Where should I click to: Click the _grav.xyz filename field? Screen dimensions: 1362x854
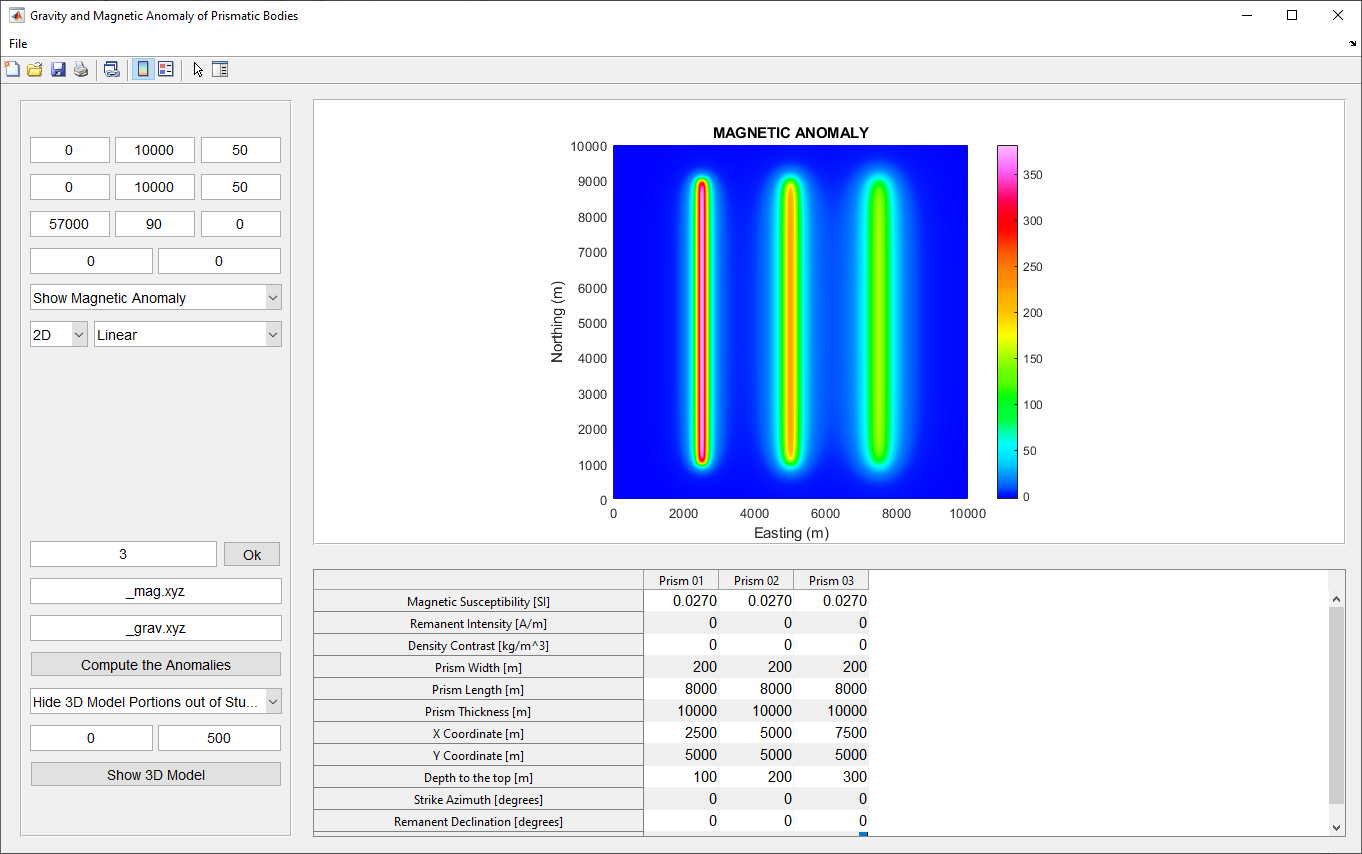[x=156, y=628]
